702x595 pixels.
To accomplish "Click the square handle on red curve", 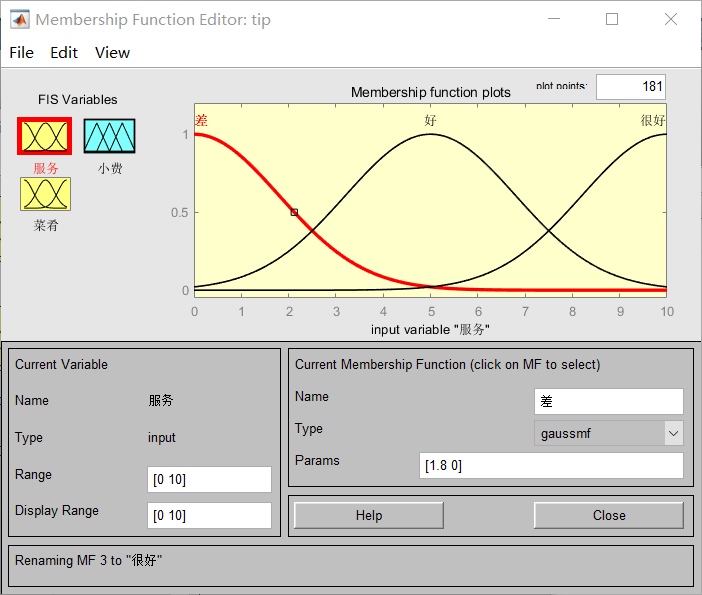I will point(294,212).
